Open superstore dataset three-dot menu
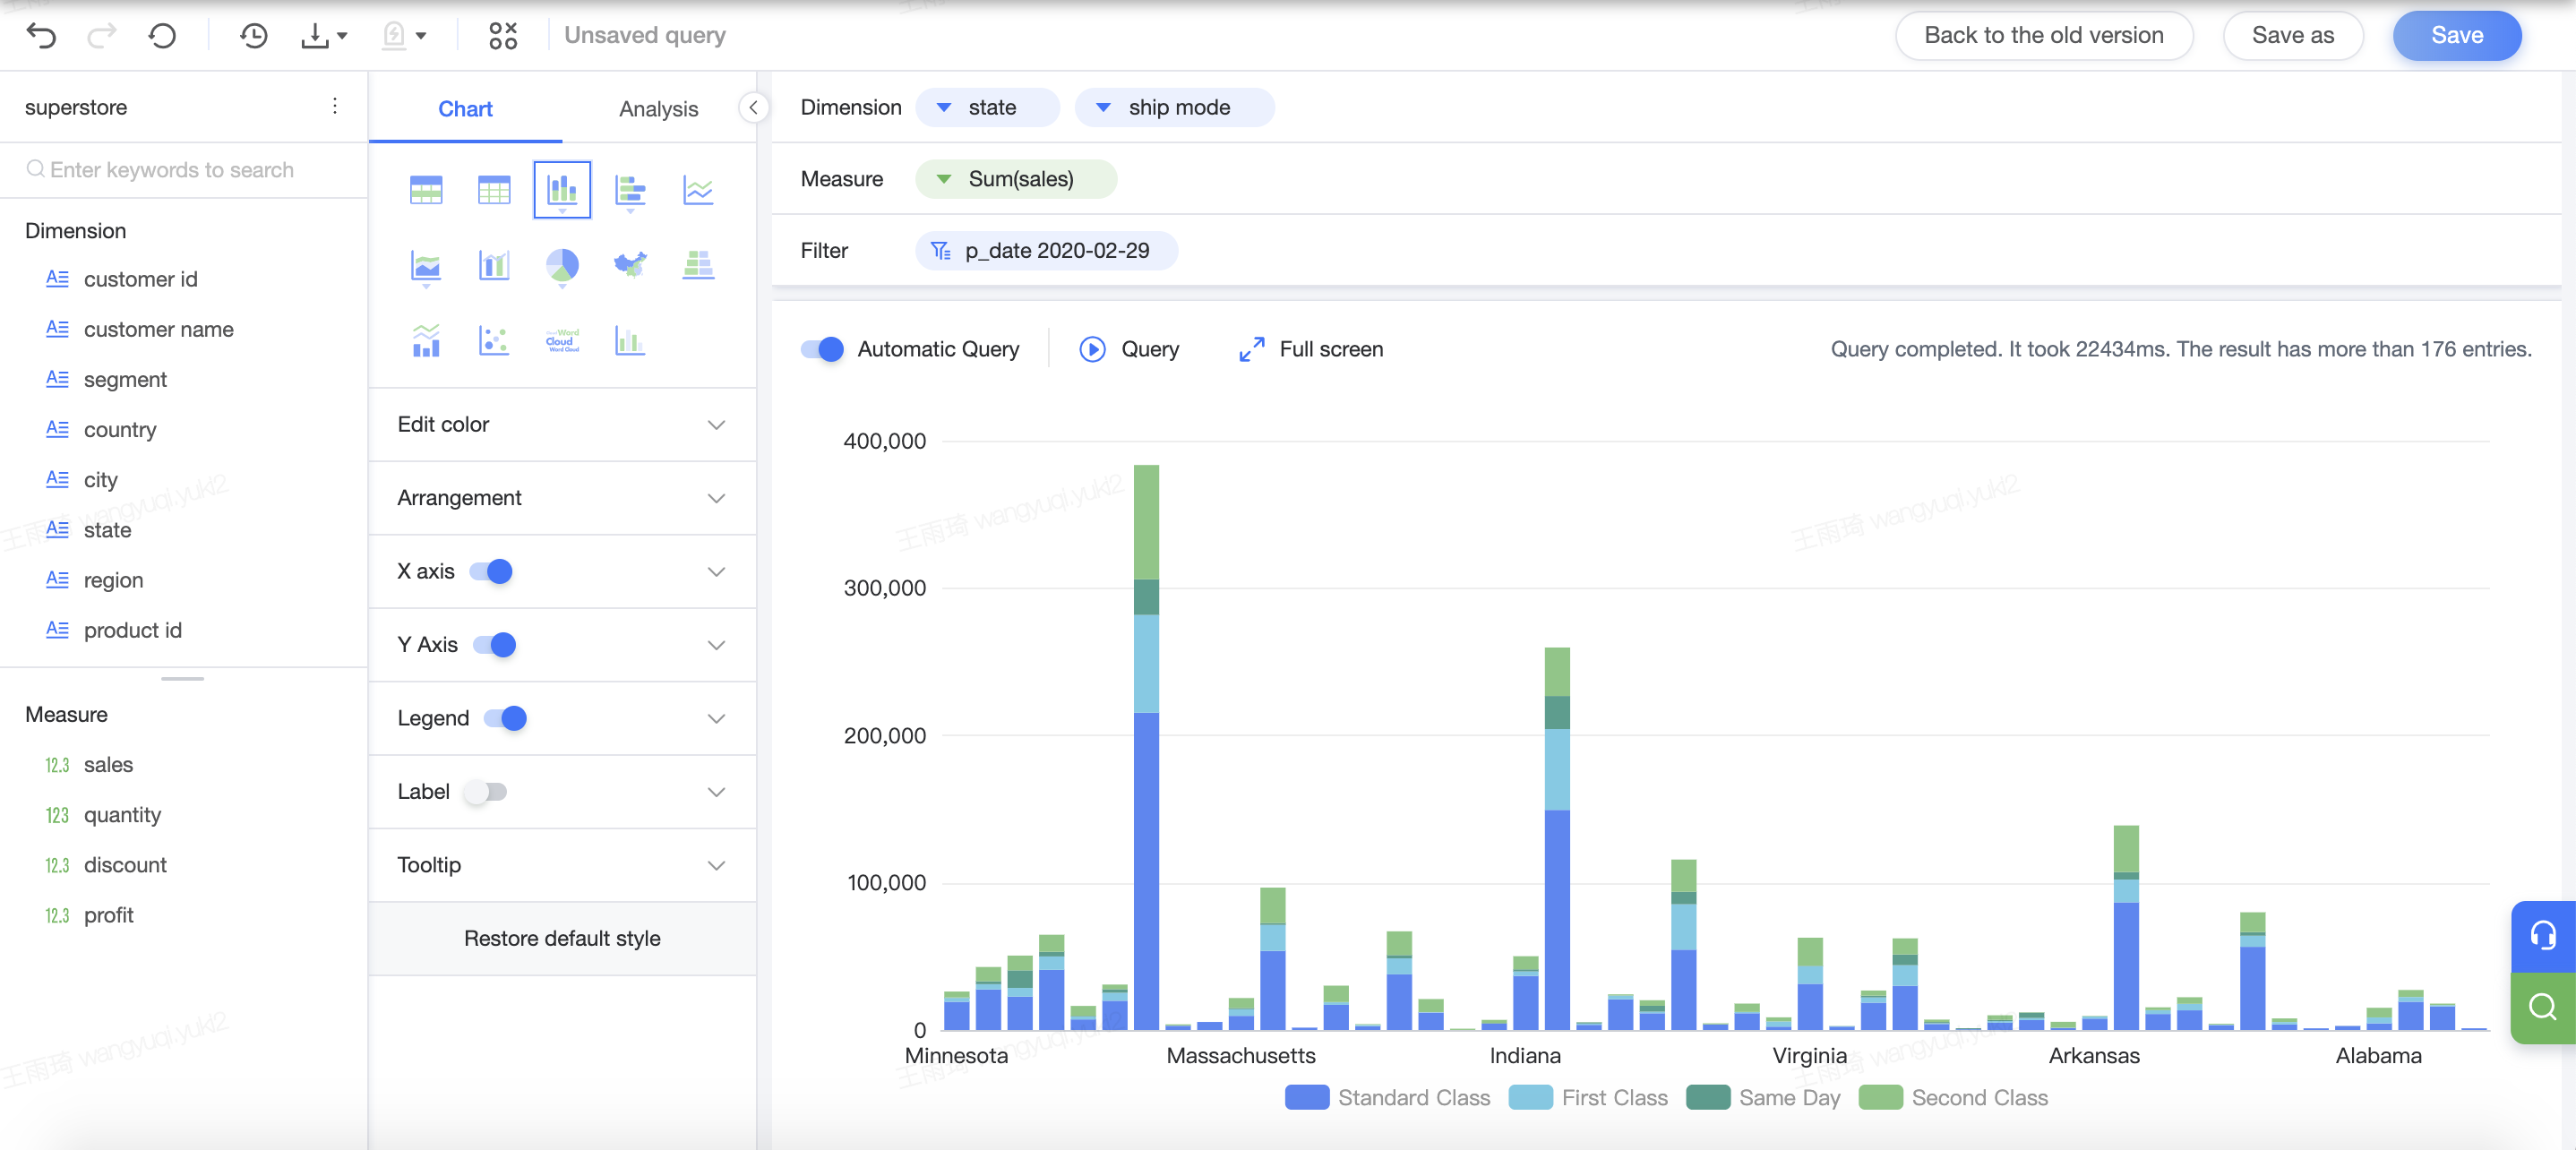 335,106
